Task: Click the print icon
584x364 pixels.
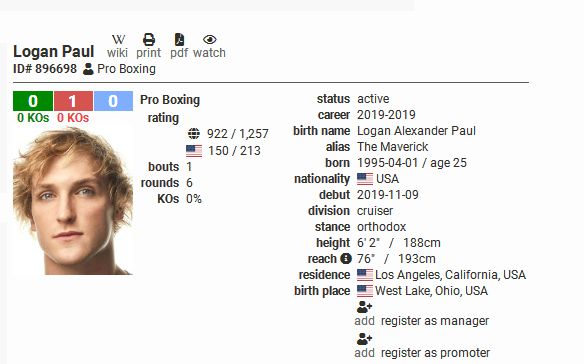Action: pyautogui.click(x=149, y=39)
